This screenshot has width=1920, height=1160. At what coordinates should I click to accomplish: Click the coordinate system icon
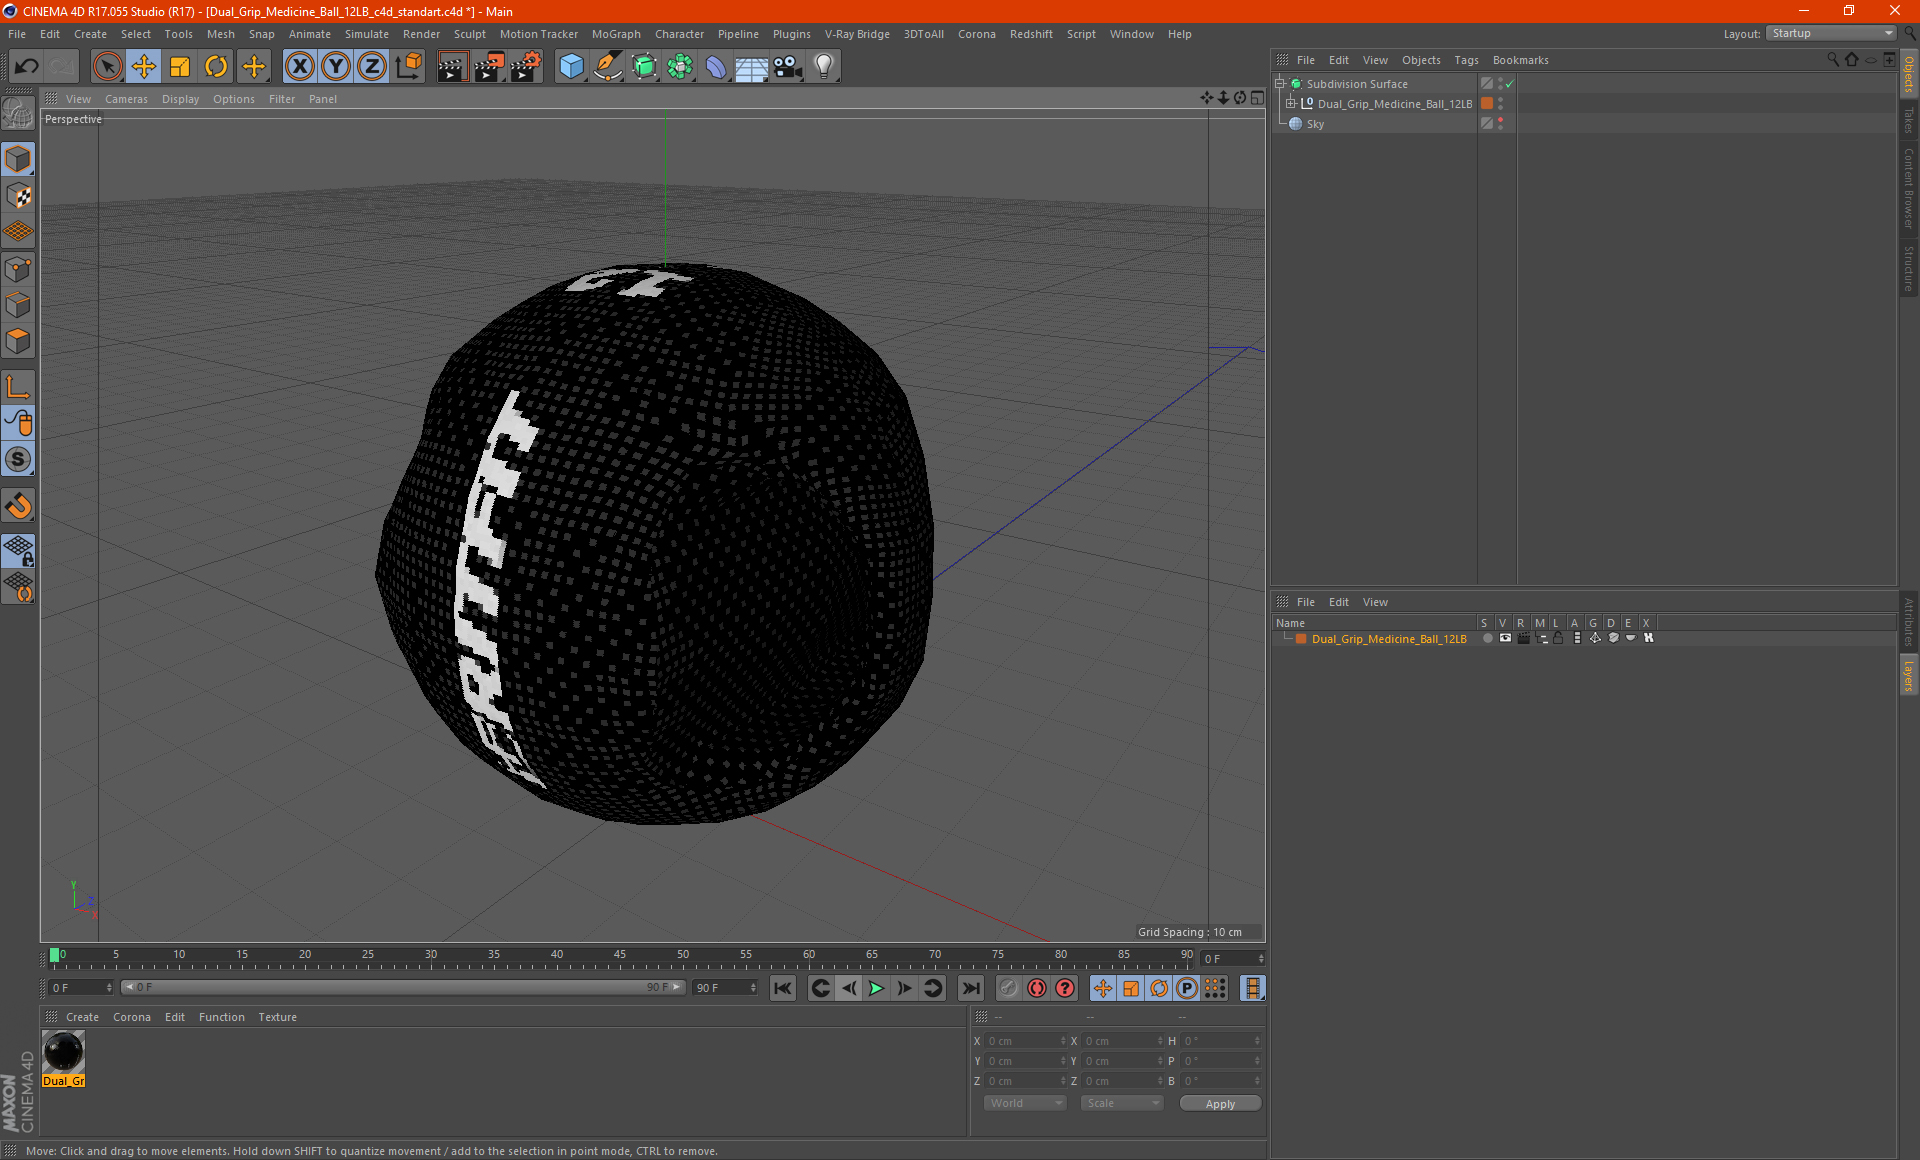(409, 67)
